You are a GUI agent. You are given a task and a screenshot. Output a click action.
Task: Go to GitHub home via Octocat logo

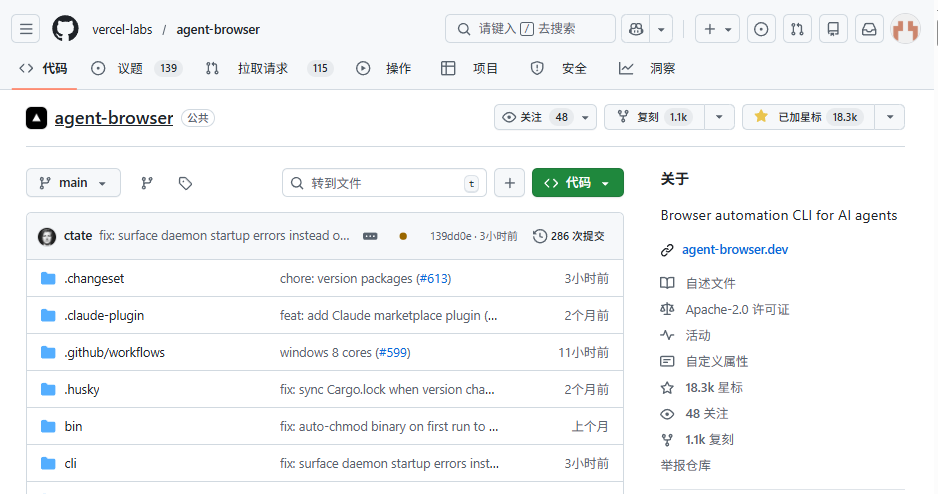(x=65, y=29)
